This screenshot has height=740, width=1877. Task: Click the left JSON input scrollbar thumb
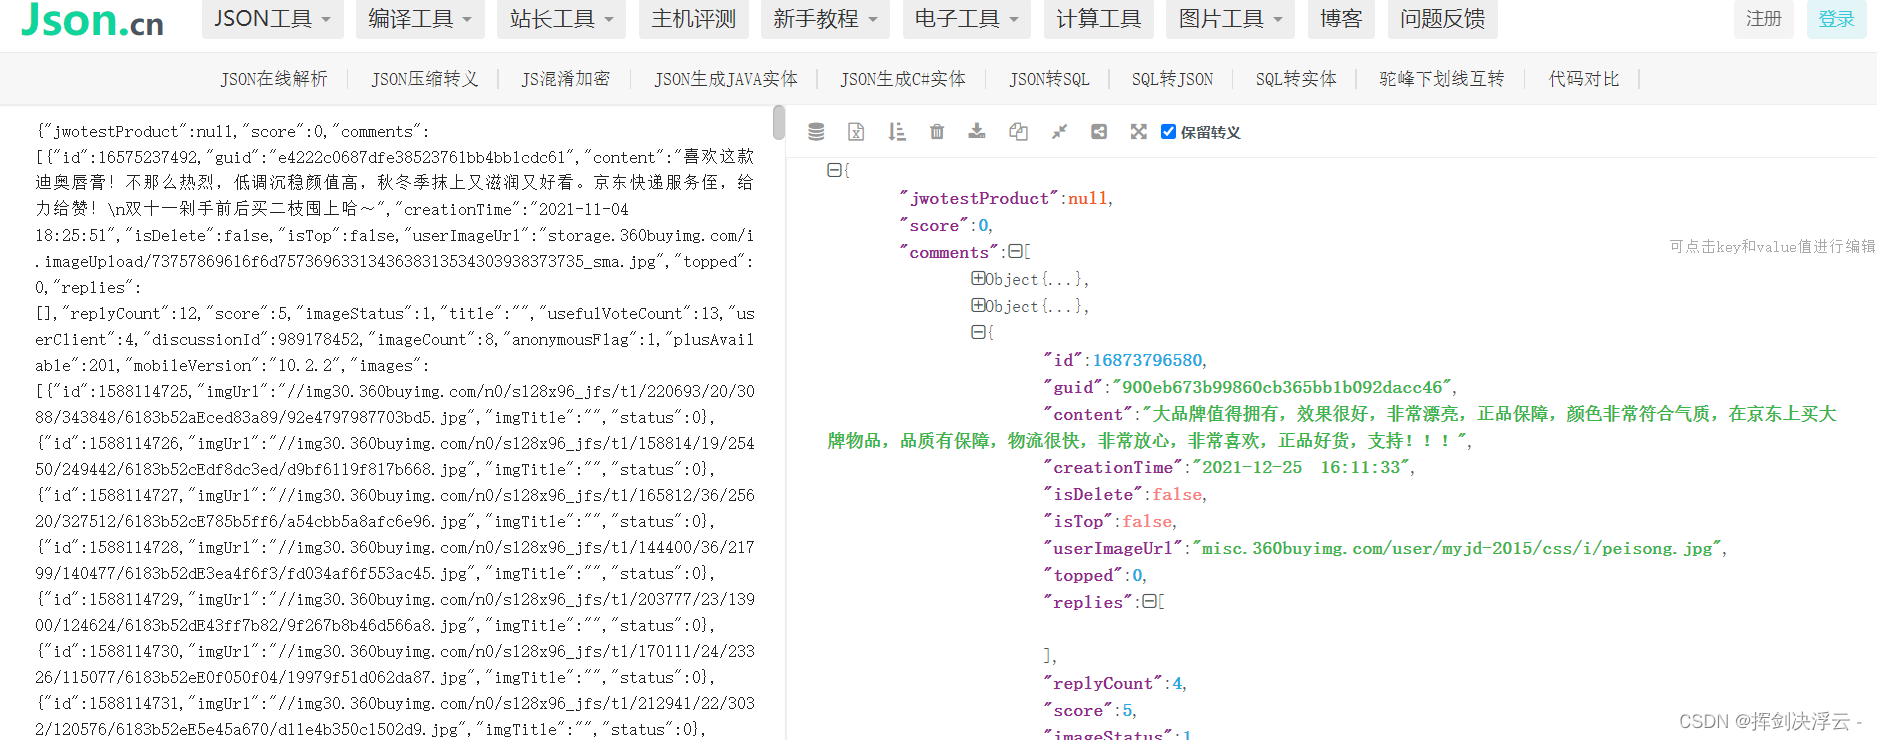pos(779,123)
